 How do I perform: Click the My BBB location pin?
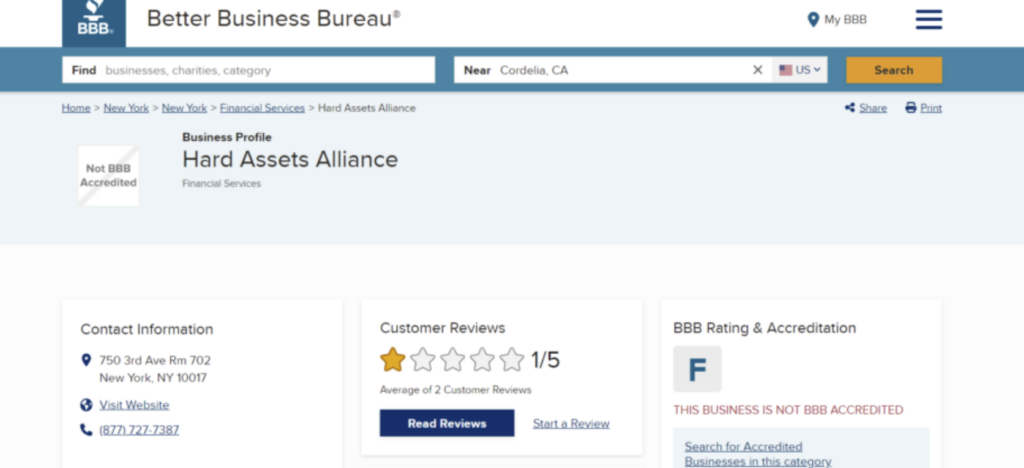coord(813,20)
